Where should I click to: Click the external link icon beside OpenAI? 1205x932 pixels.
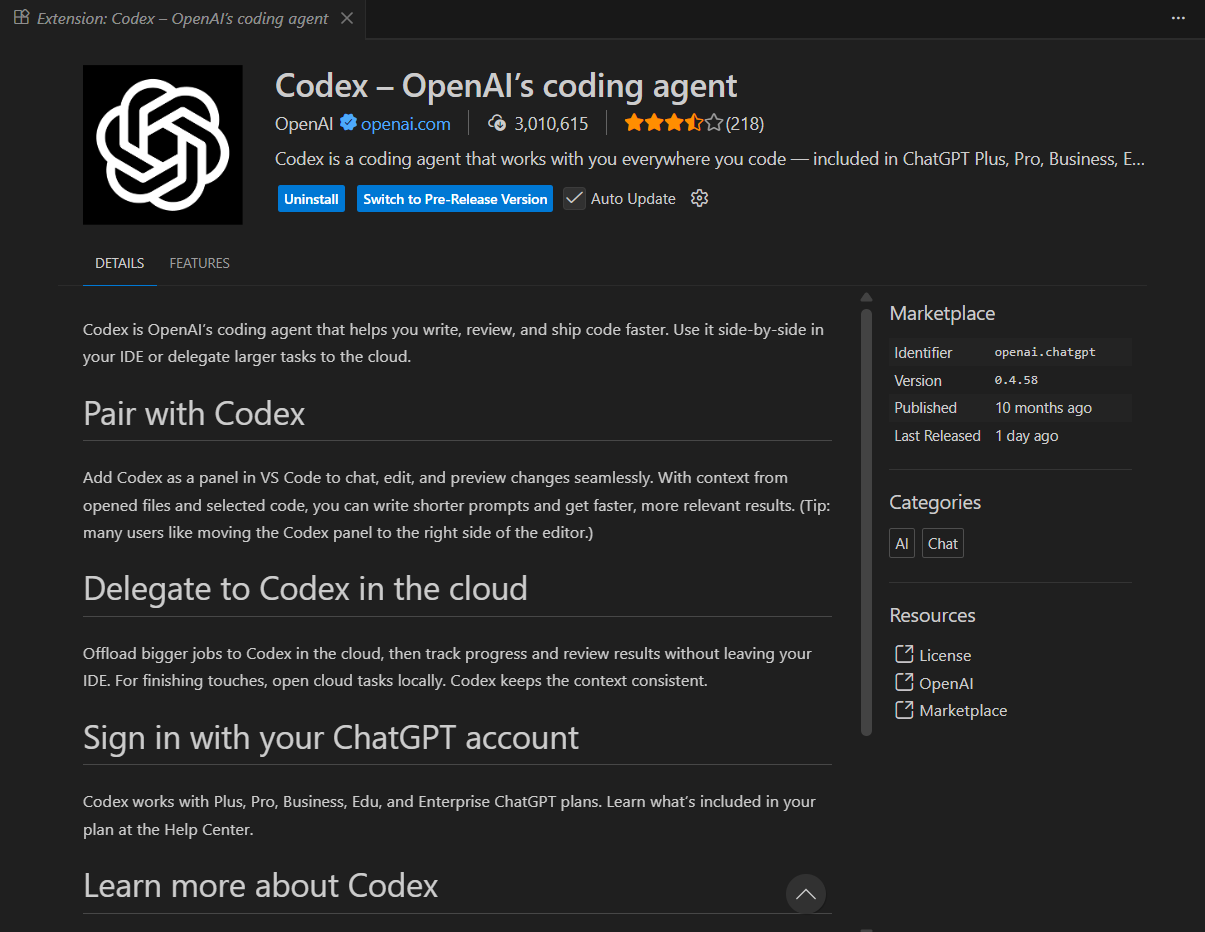coord(904,682)
